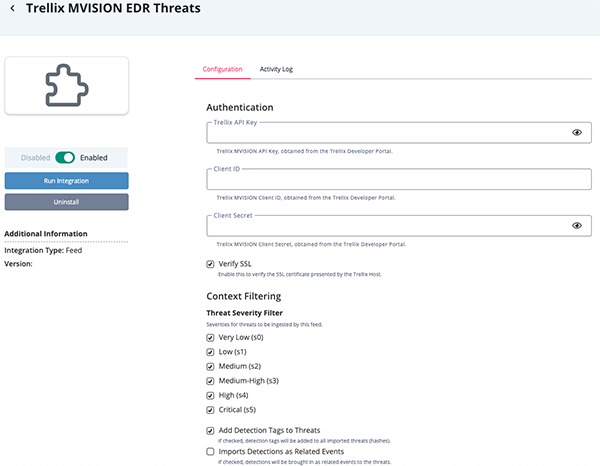Screen dimensions: 600x466
Task: Click the Trellix MVISION API Key helper text
Action: coord(305,152)
